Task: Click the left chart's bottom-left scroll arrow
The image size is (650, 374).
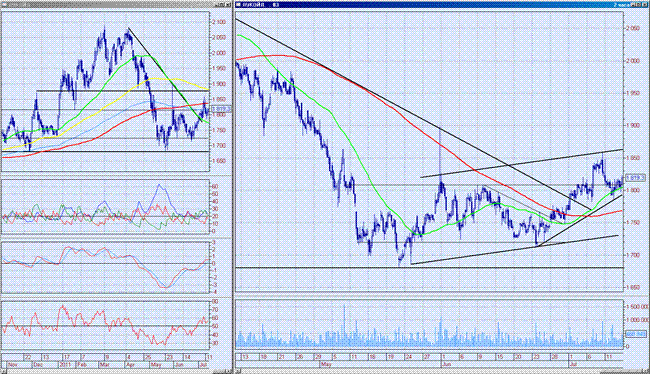Action: point(4,371)
